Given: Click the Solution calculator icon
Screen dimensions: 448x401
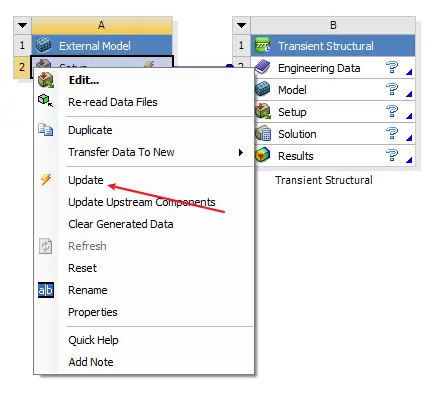Looking at the screenshot, I should point(263,133).
